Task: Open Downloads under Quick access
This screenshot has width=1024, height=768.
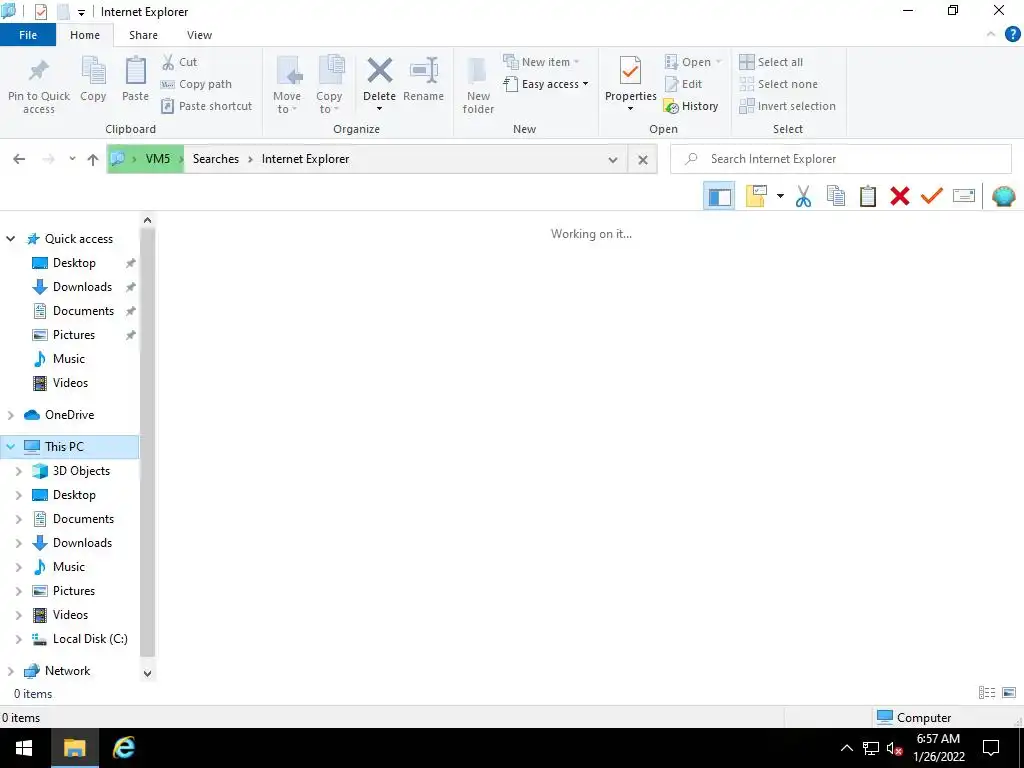Action: tap(82, 287)
